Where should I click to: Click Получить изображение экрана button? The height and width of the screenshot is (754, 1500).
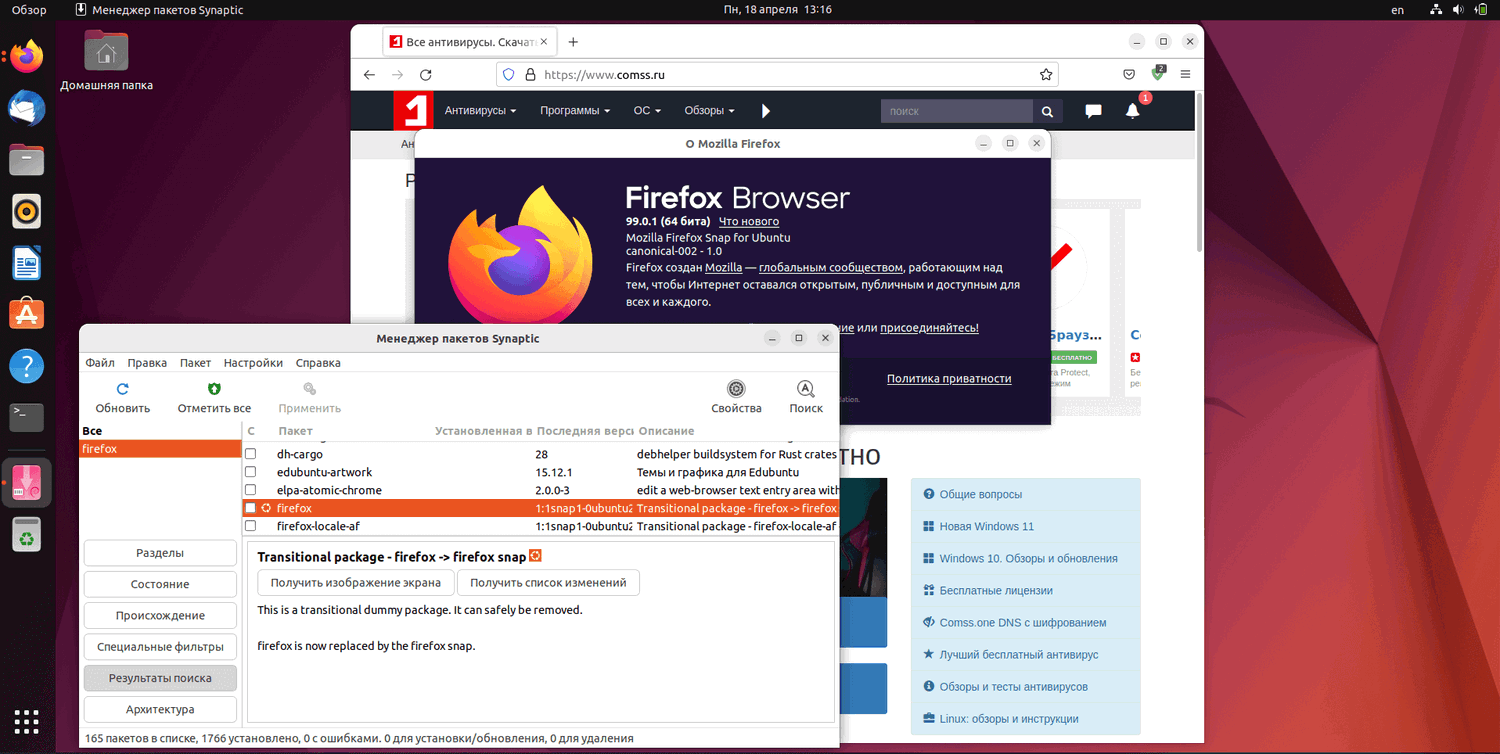click(356, 582)
